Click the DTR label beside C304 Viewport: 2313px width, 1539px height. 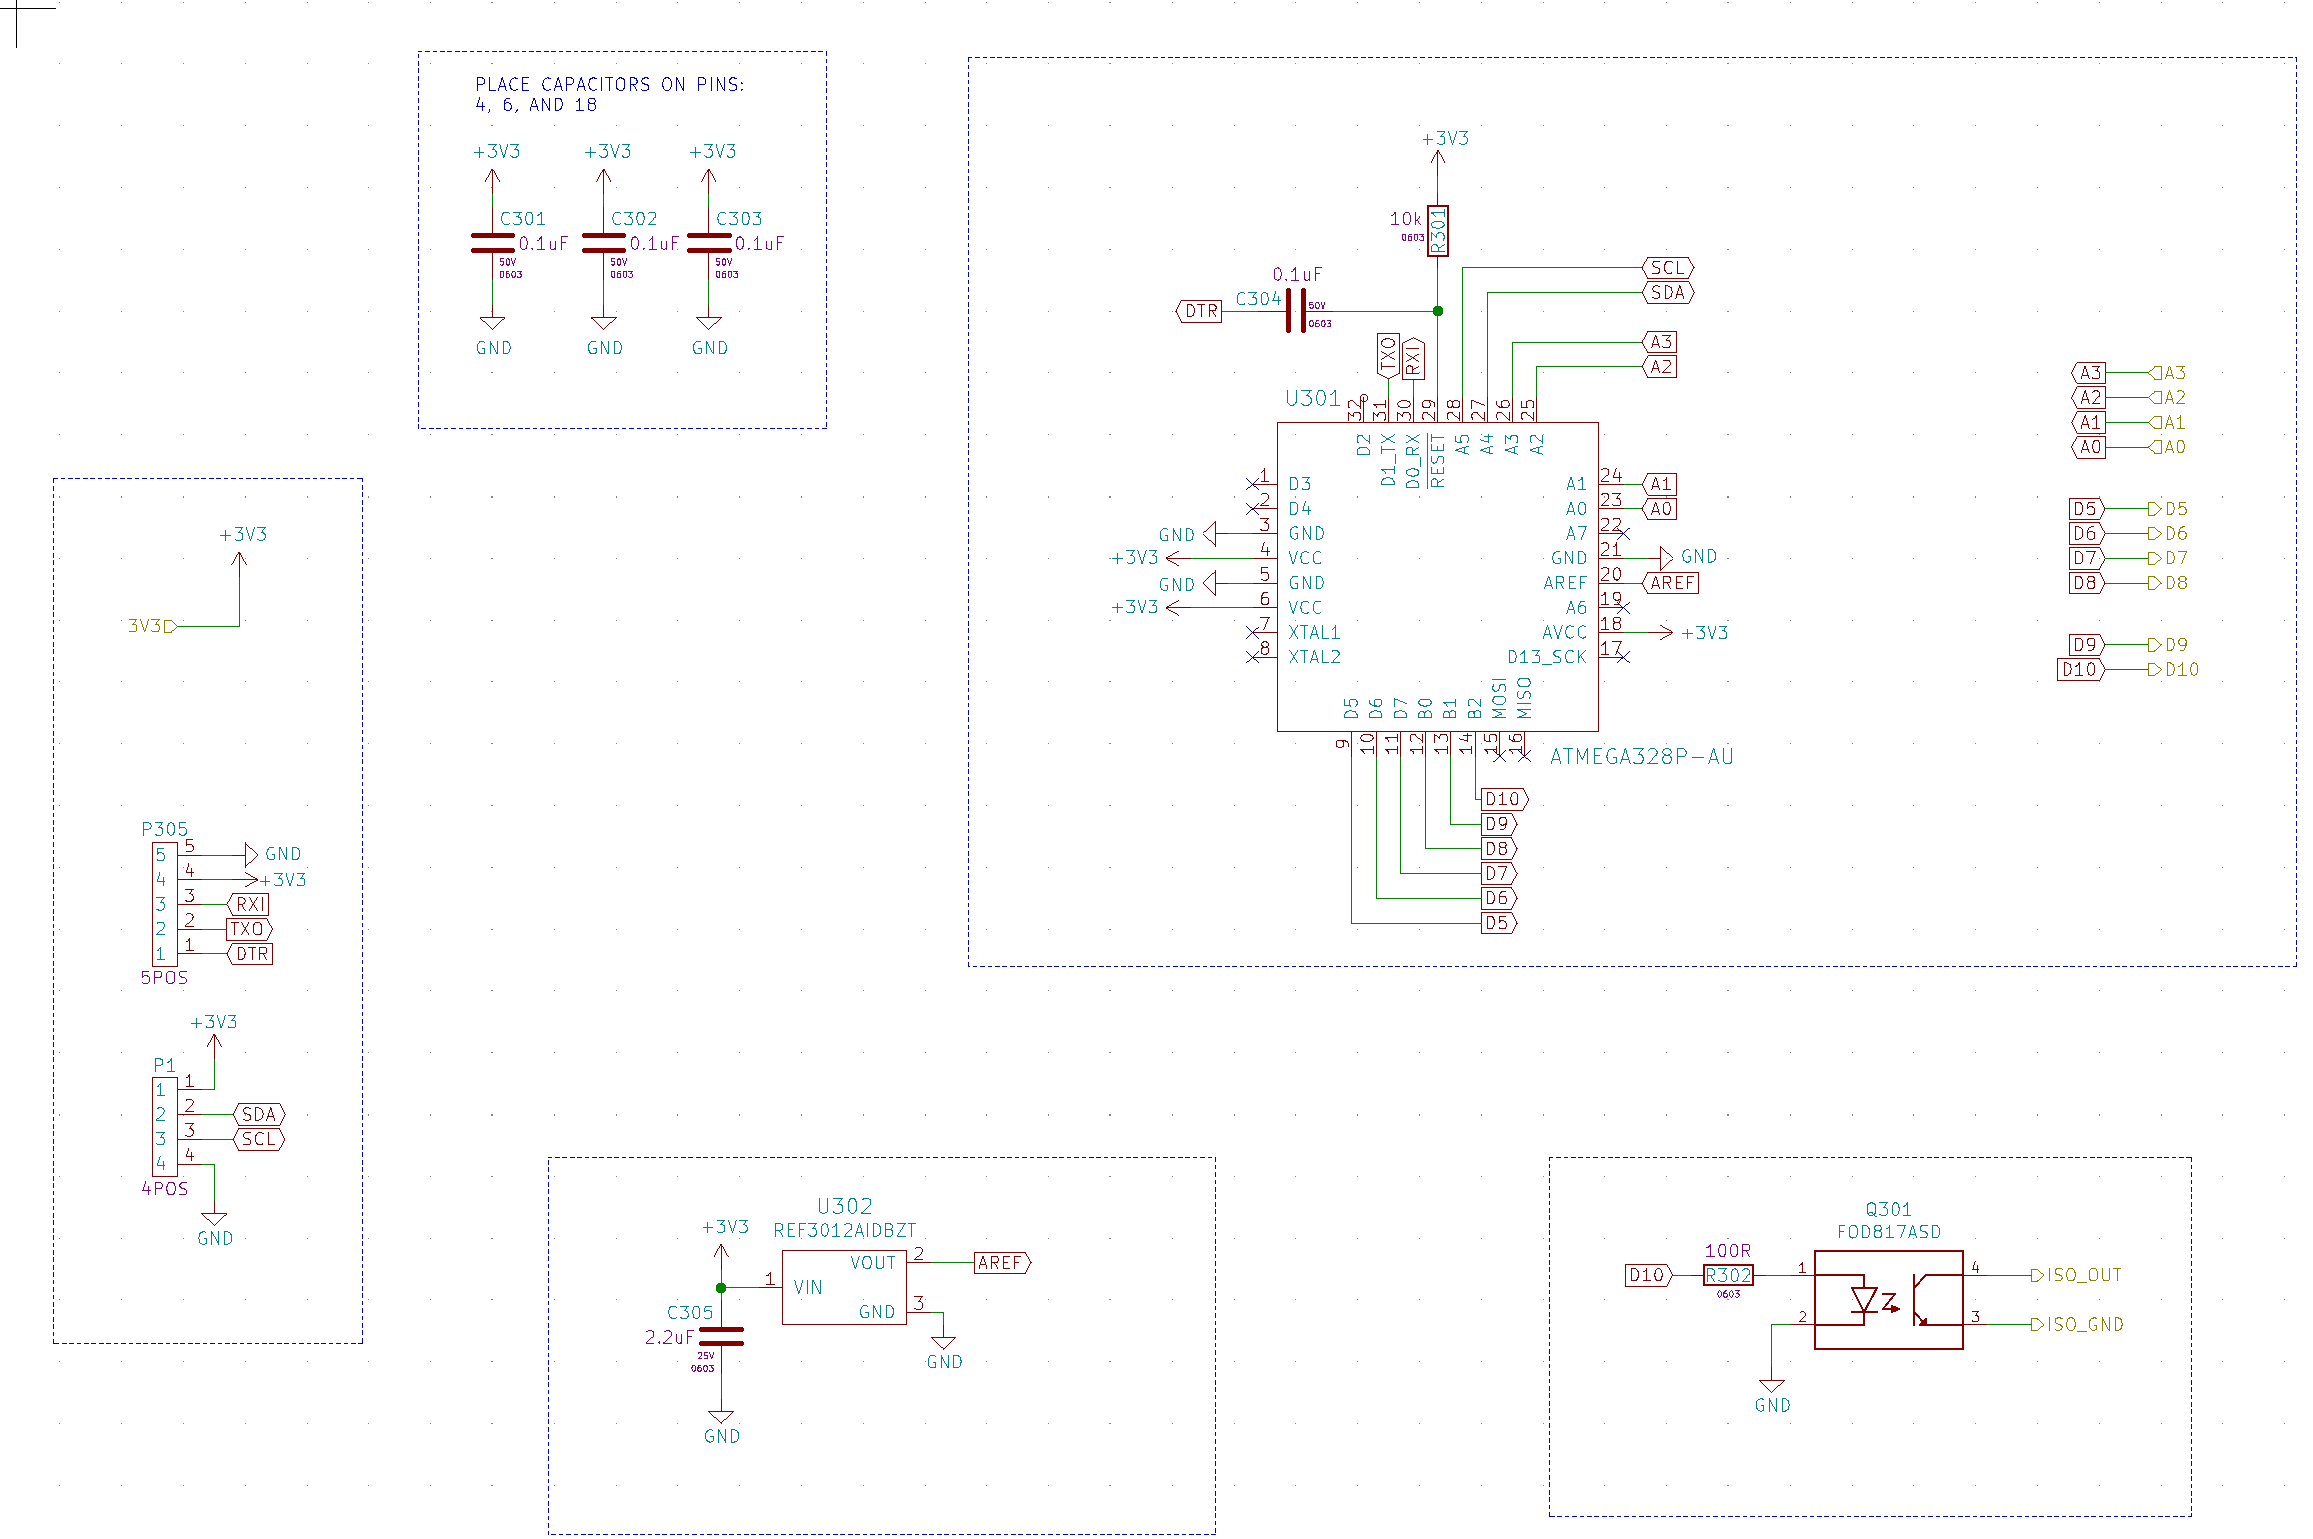(x=1200, y=311)
